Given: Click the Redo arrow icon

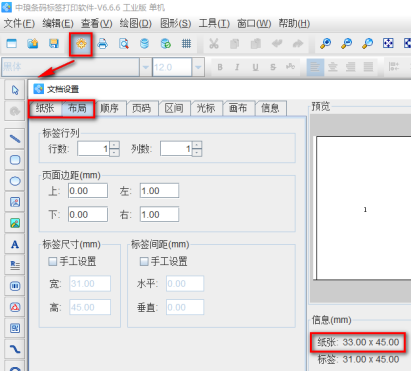Looking at the screenshot, I should 298,43.
